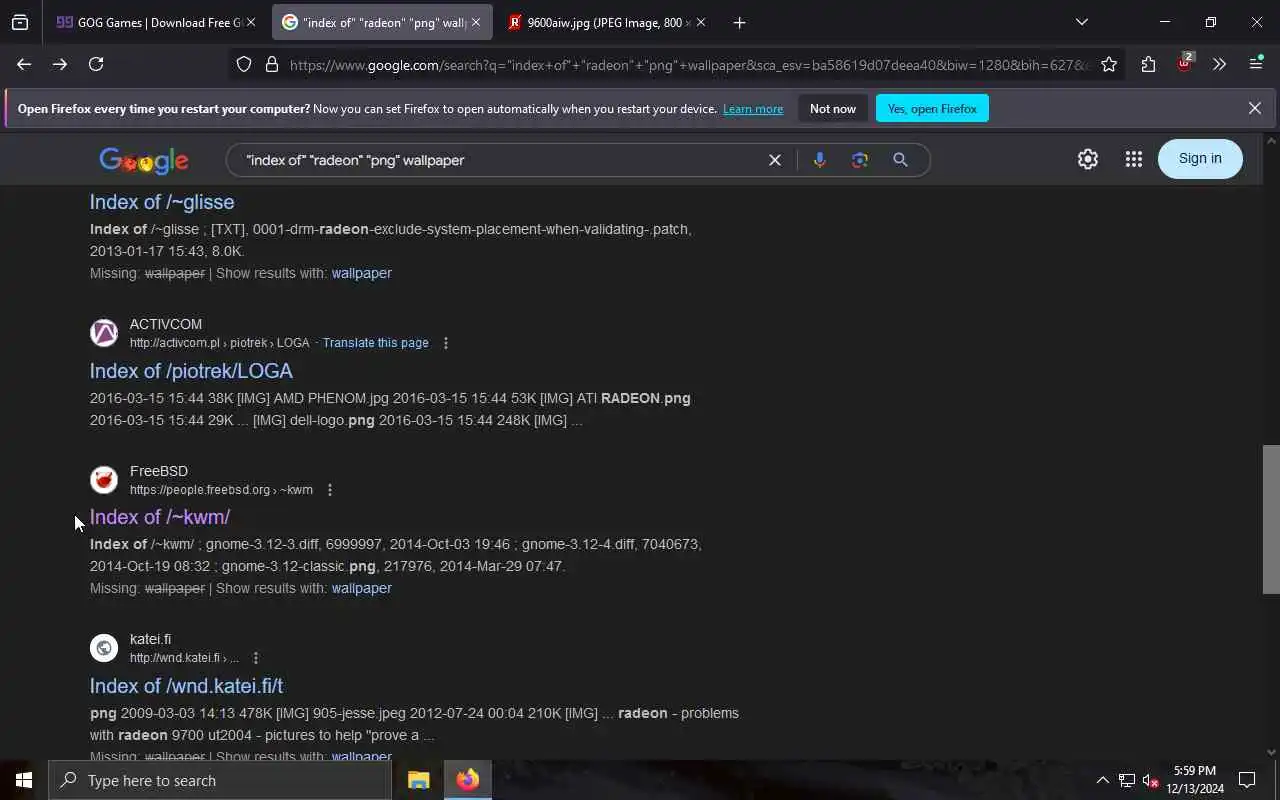Show more tools overflow chevron
Screen dimensions: 1280x800
tap(1219, 64)
